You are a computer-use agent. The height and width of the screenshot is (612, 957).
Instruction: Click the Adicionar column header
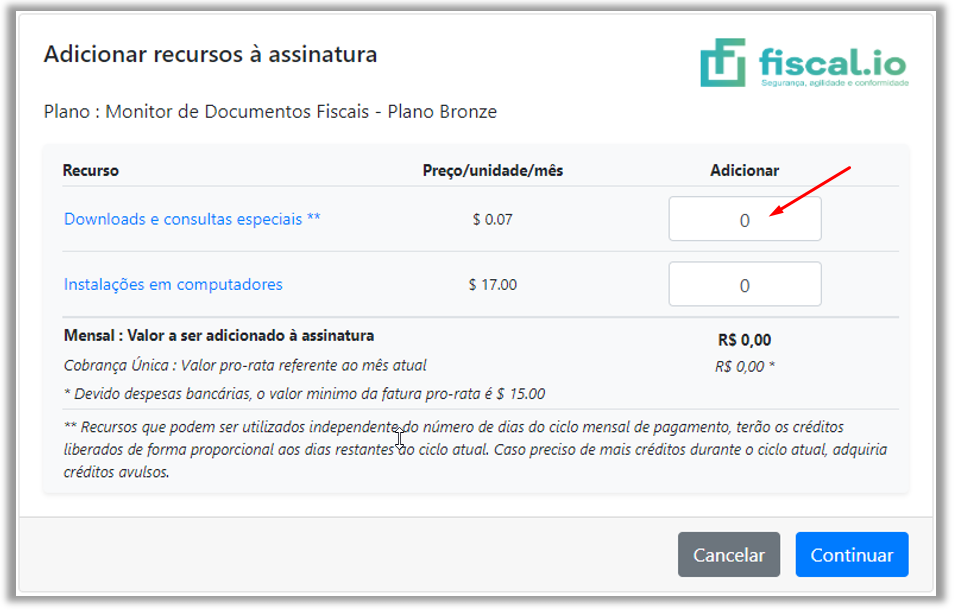point(744,171)
